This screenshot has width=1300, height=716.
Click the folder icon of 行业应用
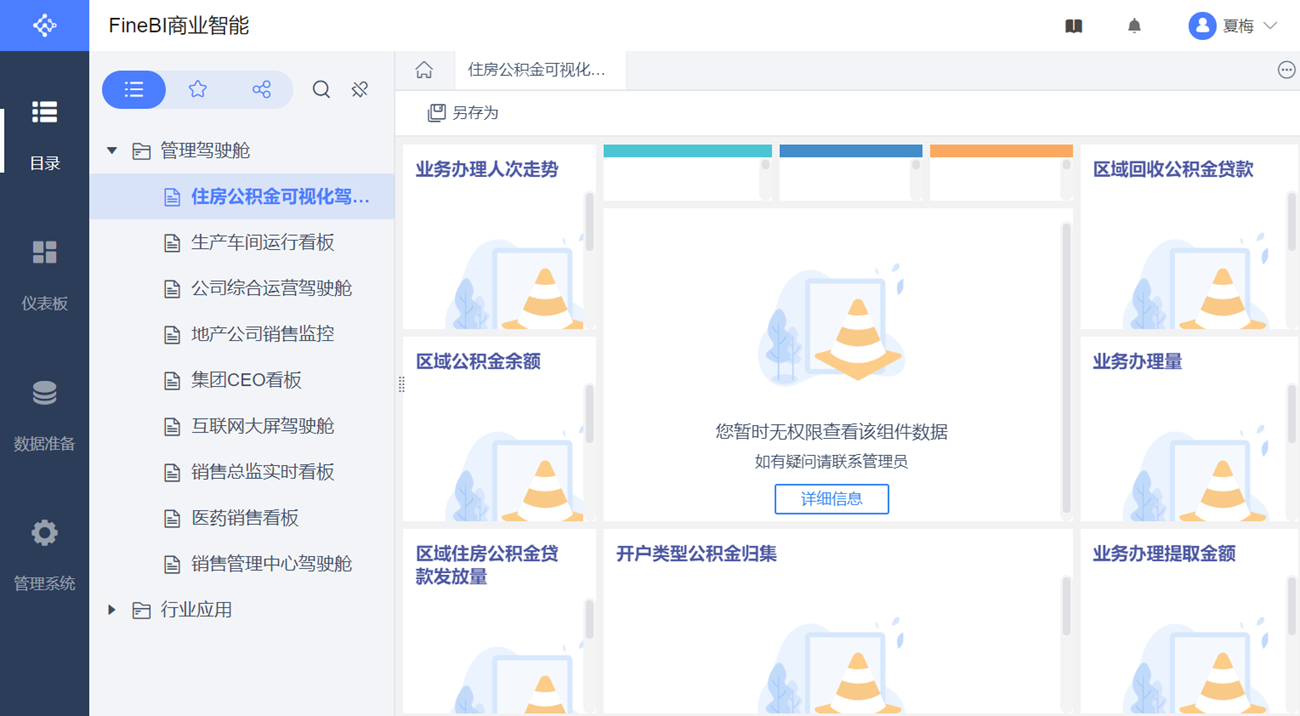pyautogui.click(x=142, y=610)
